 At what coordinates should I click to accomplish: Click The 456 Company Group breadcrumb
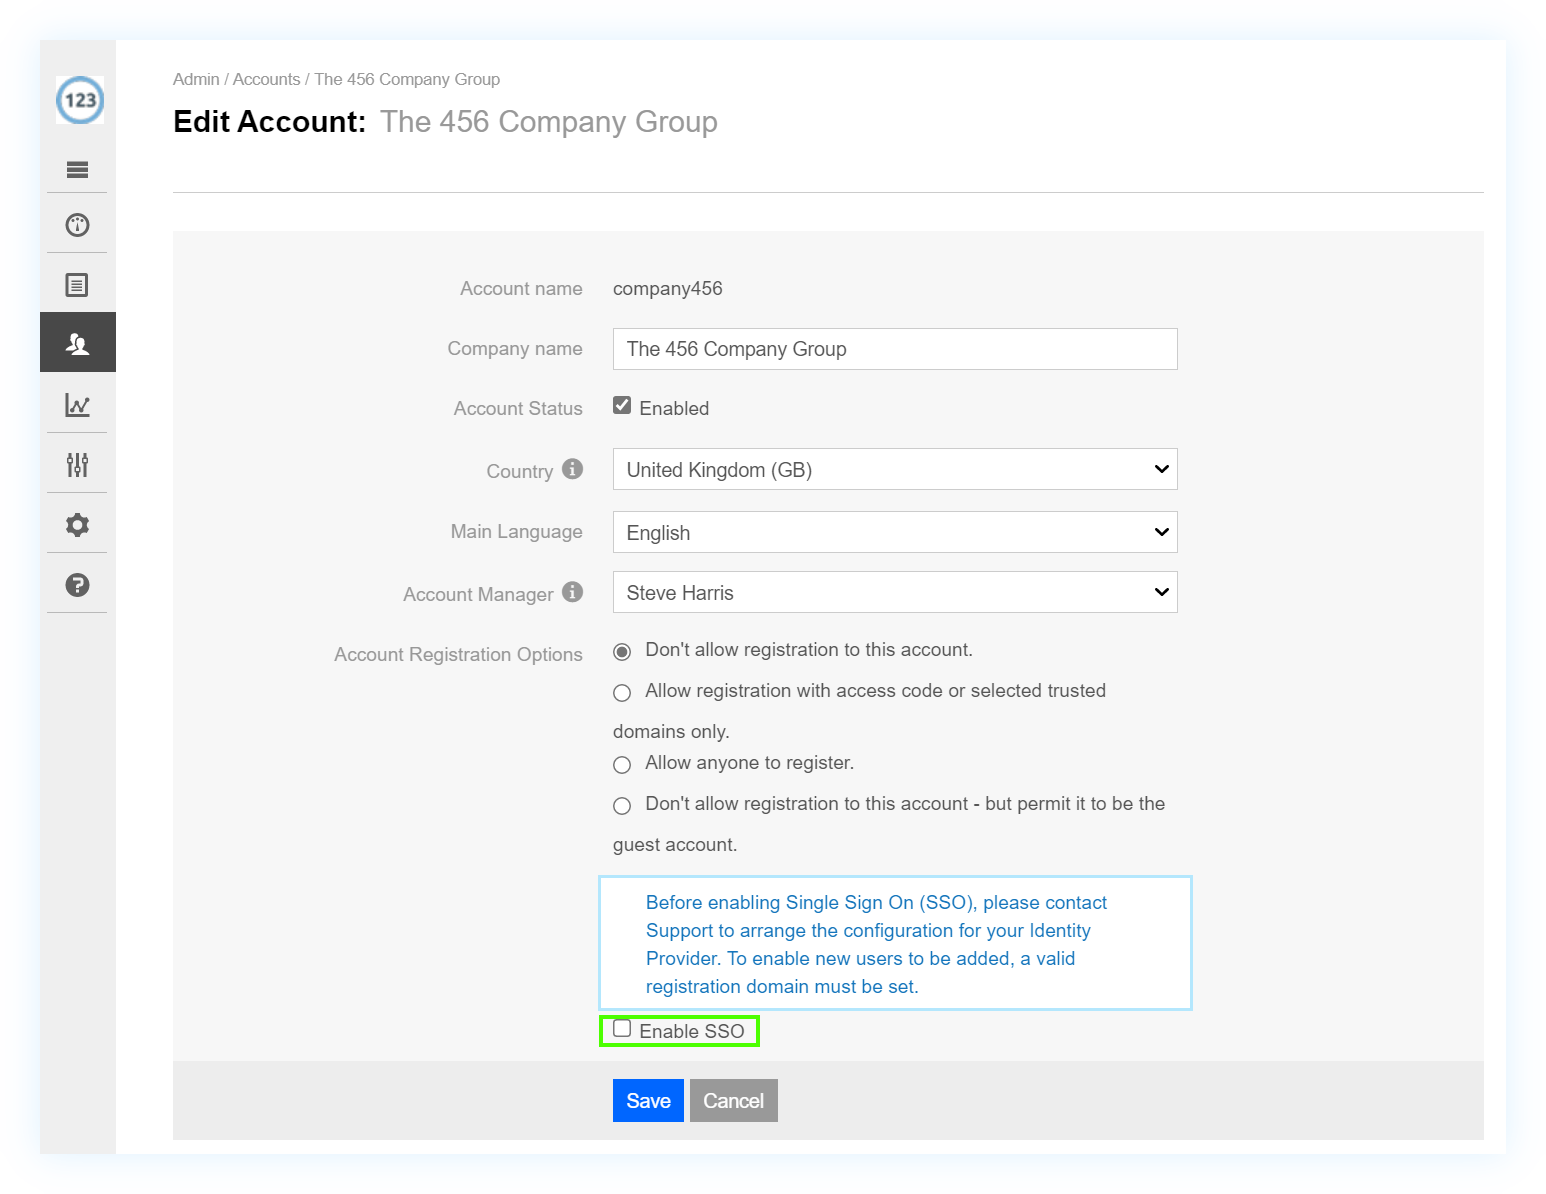click(x=407, y=79)
